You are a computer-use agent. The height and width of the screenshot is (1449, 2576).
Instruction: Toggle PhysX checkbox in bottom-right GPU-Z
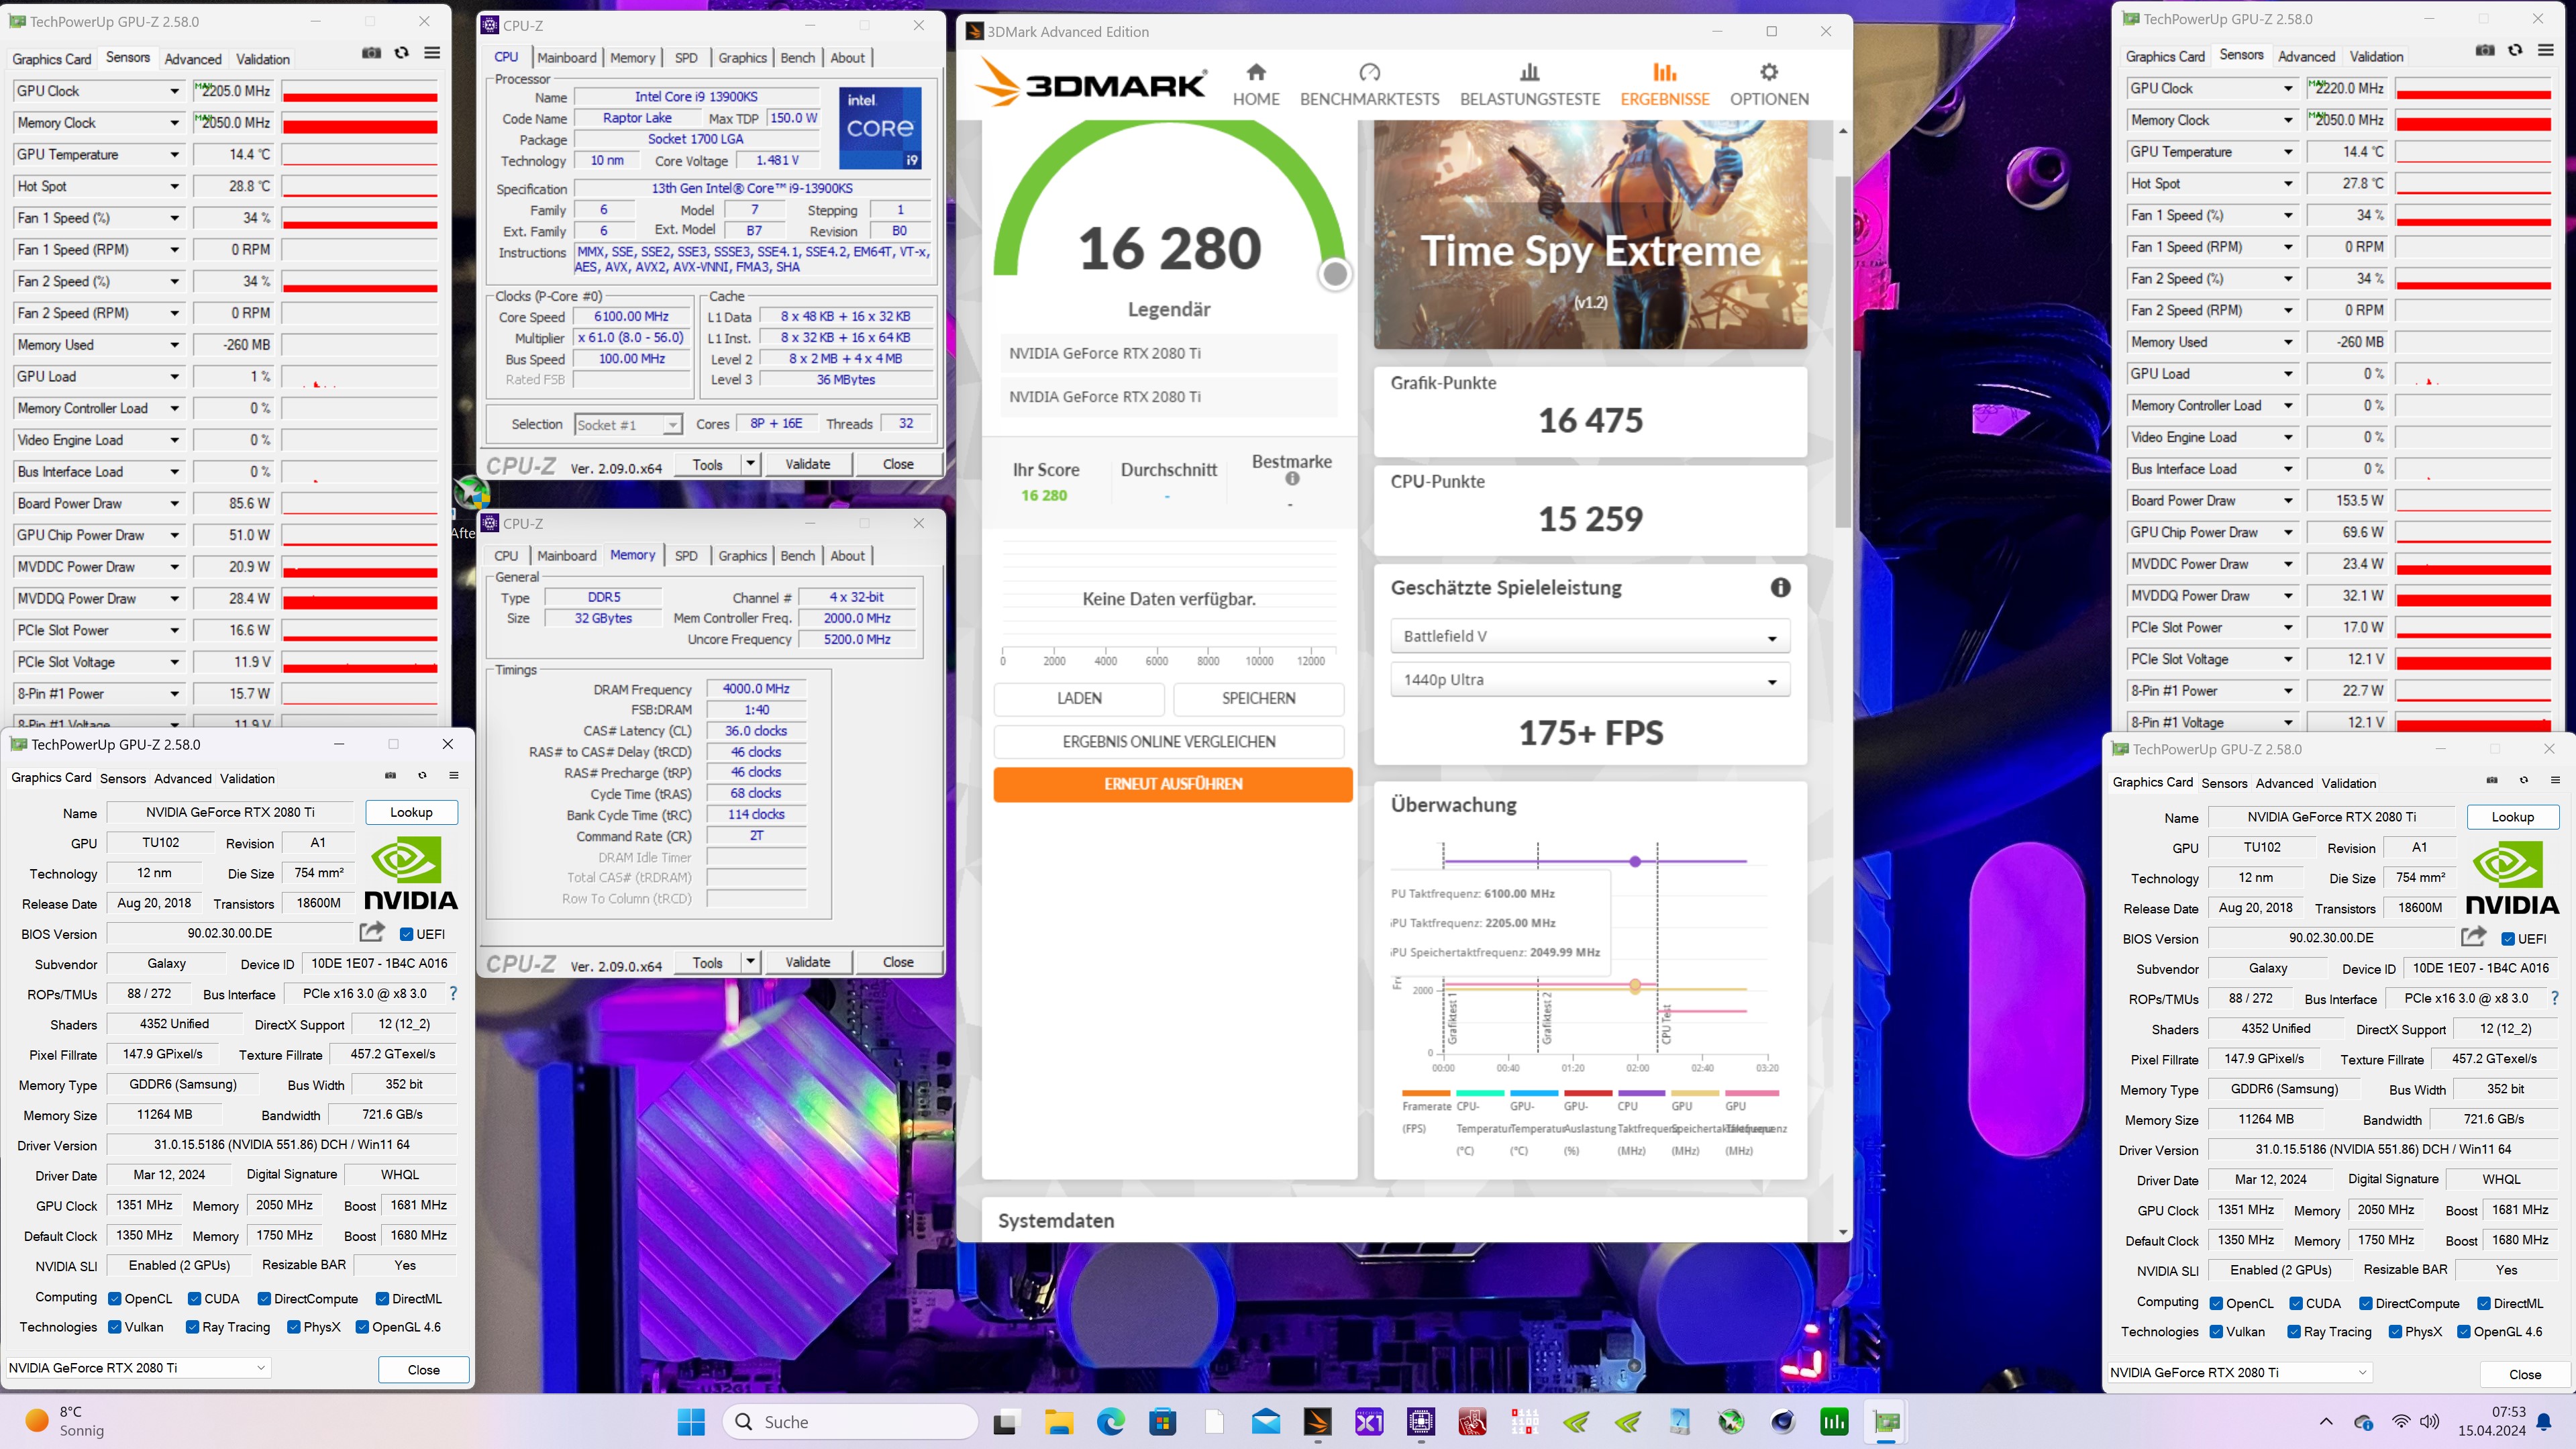point(2395,1332)
